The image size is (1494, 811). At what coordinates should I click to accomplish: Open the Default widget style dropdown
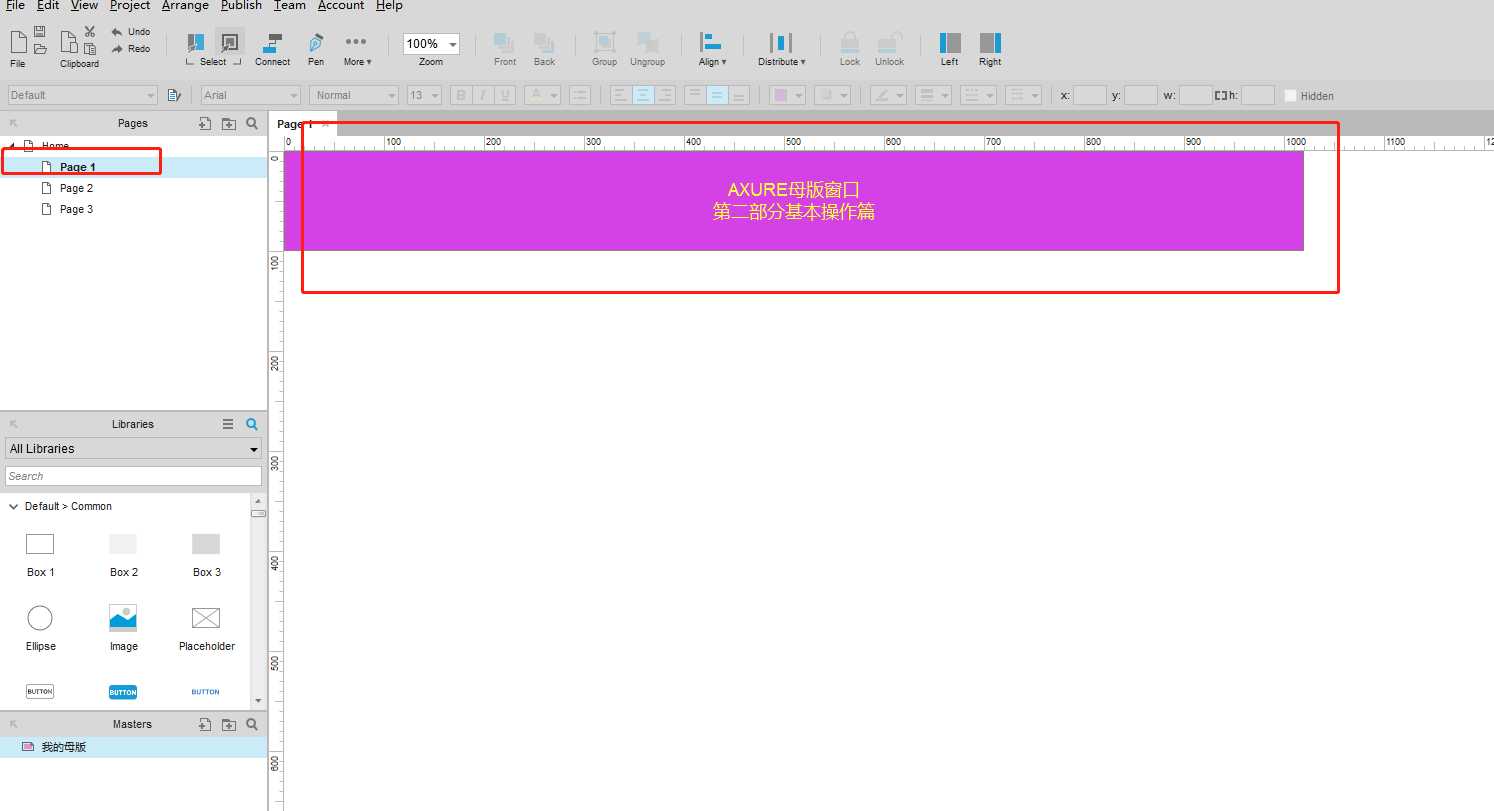82,95
